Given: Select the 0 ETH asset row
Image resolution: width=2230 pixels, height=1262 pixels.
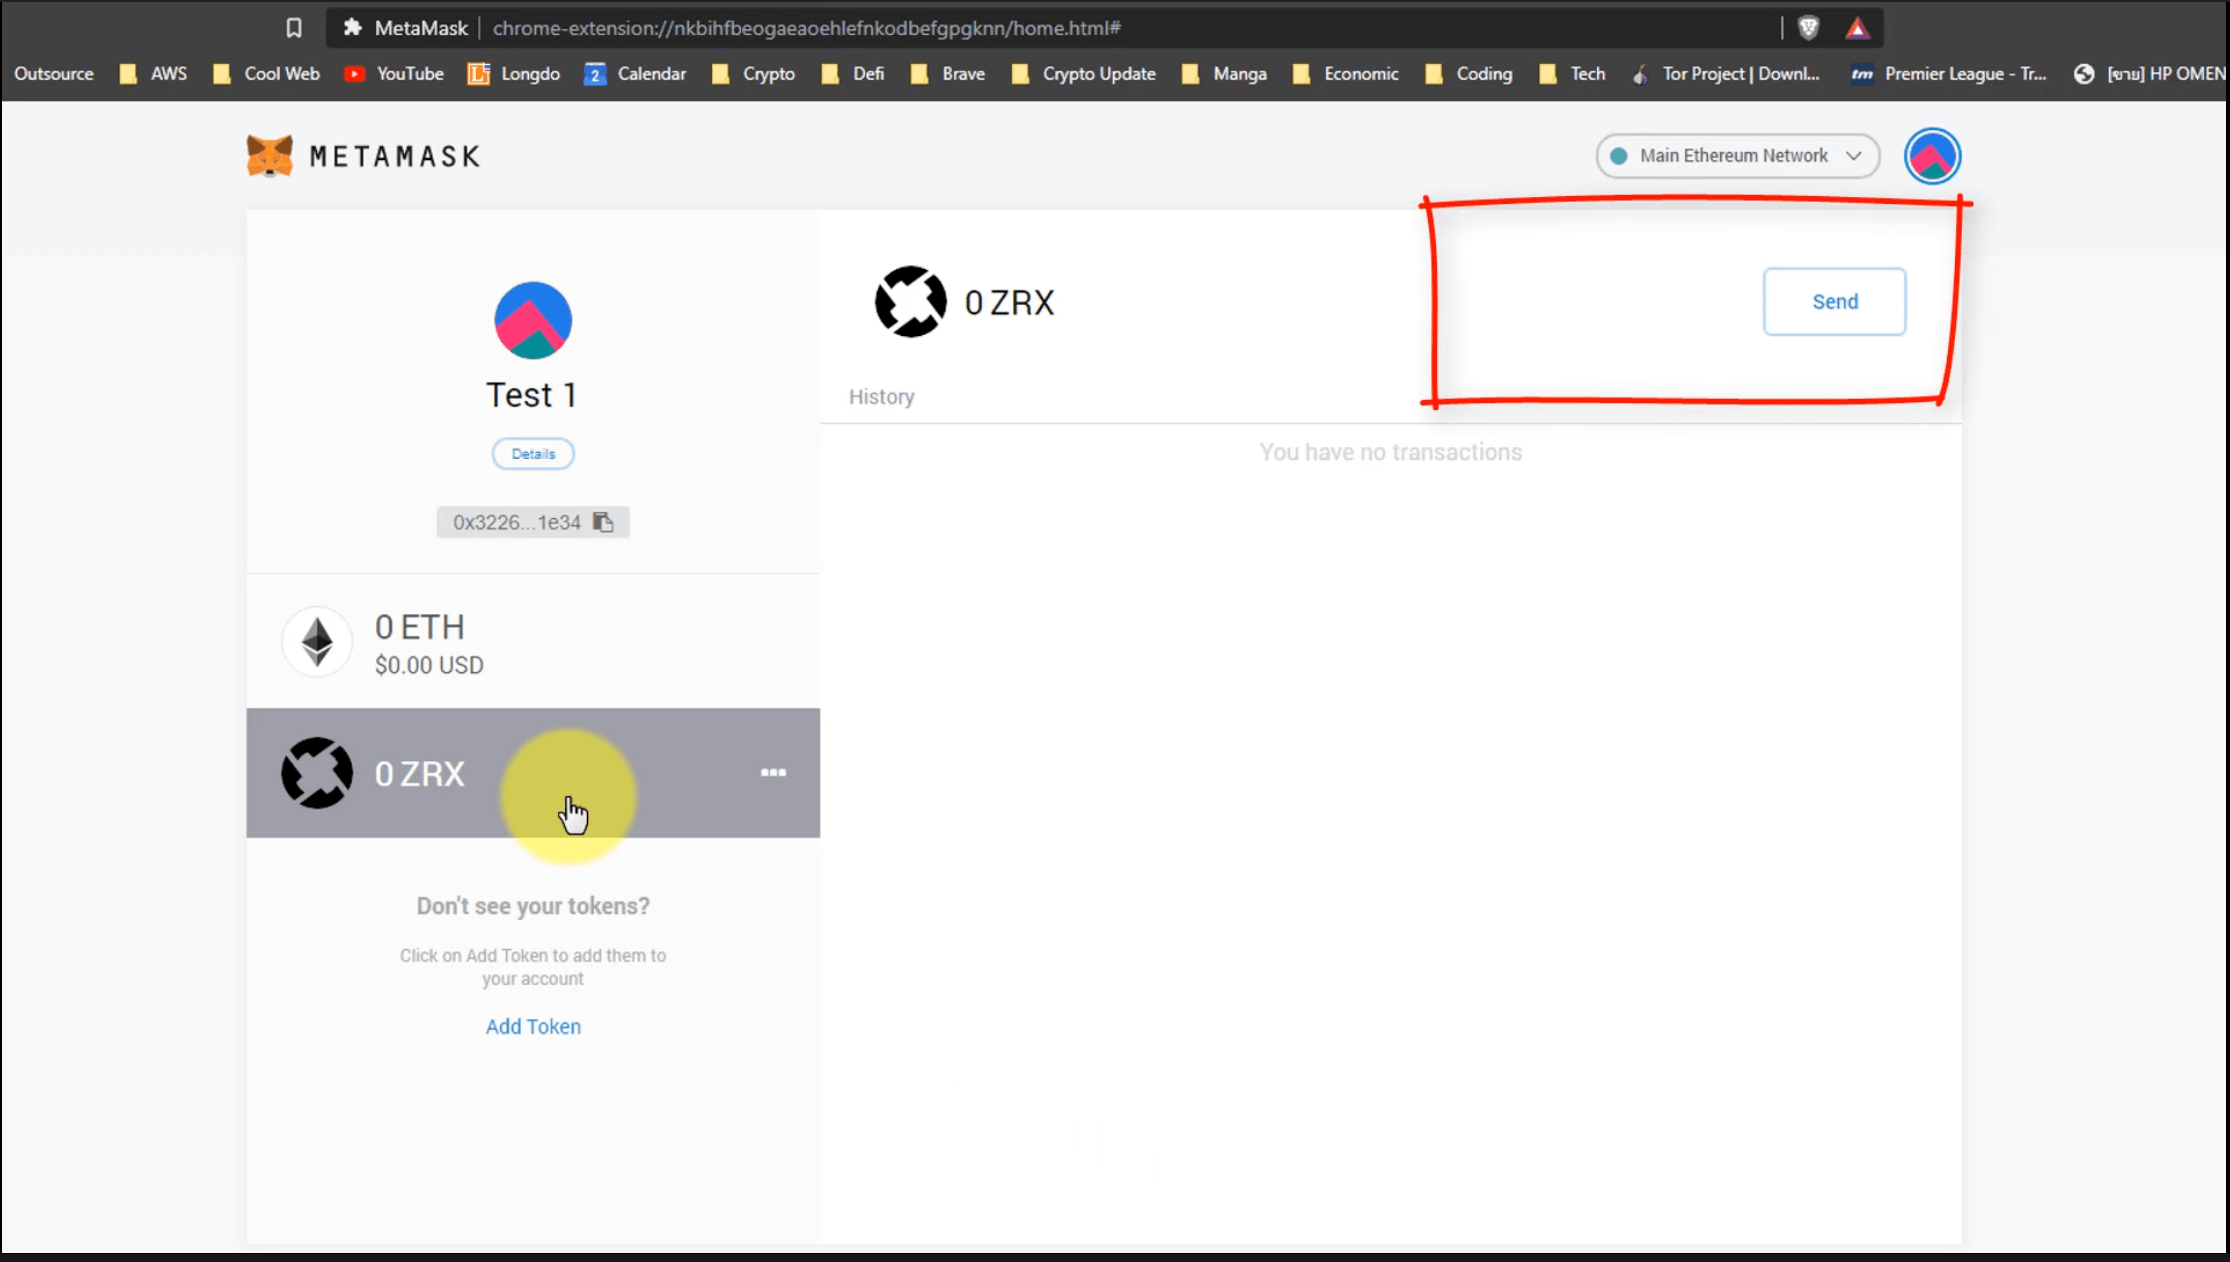Looking at the screenshot, I should tap(533, 642).
